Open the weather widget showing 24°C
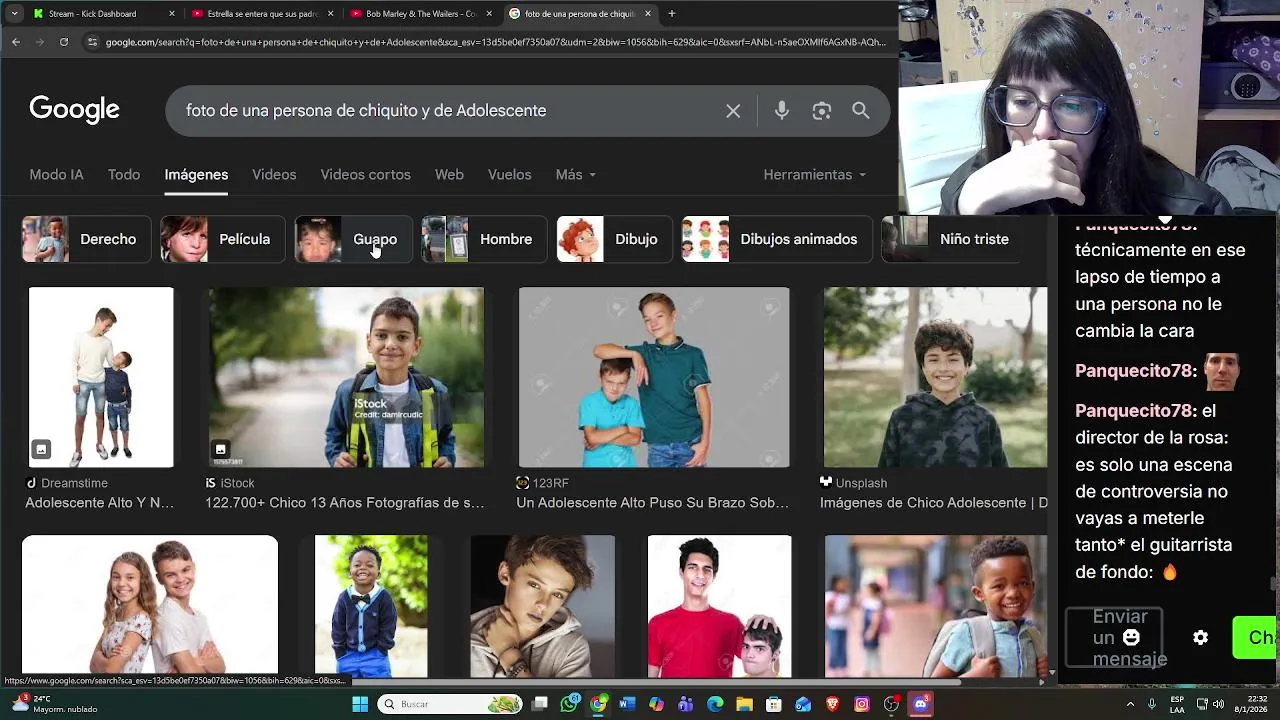This screenshot has height=720, width=1280. pos(55,704)
